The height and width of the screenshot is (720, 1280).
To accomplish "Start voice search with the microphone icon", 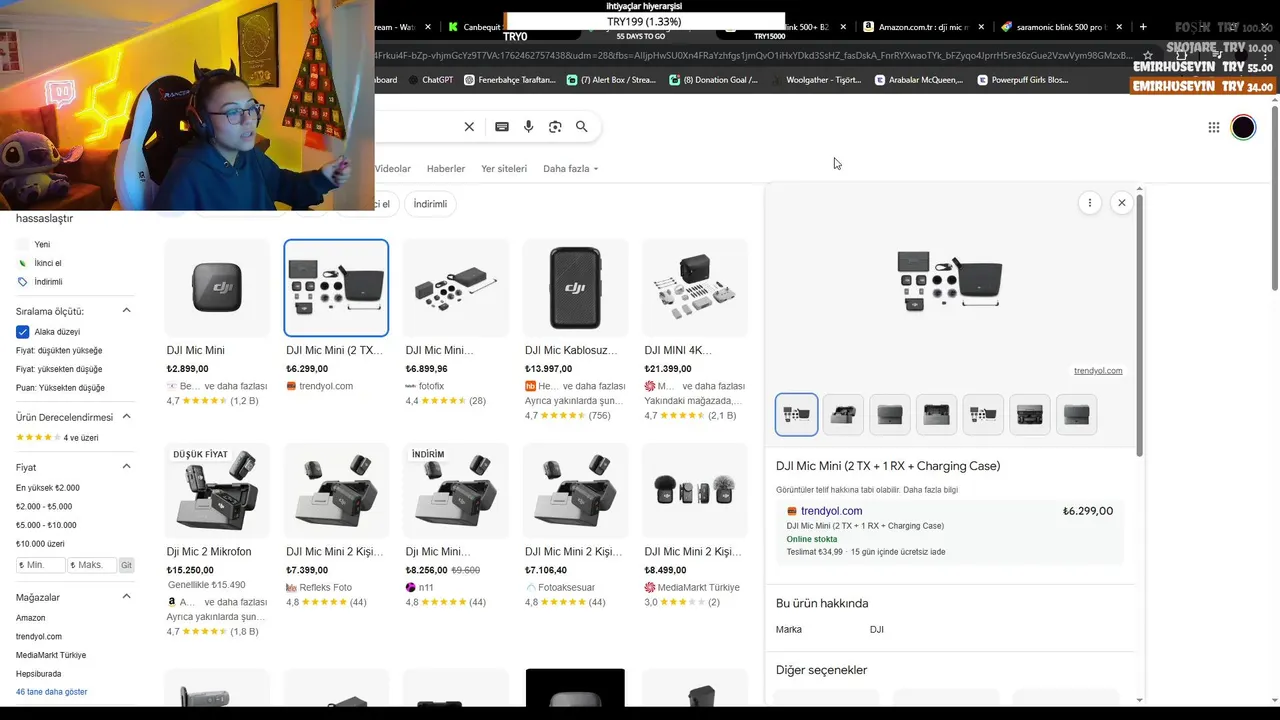I will 529,127.
